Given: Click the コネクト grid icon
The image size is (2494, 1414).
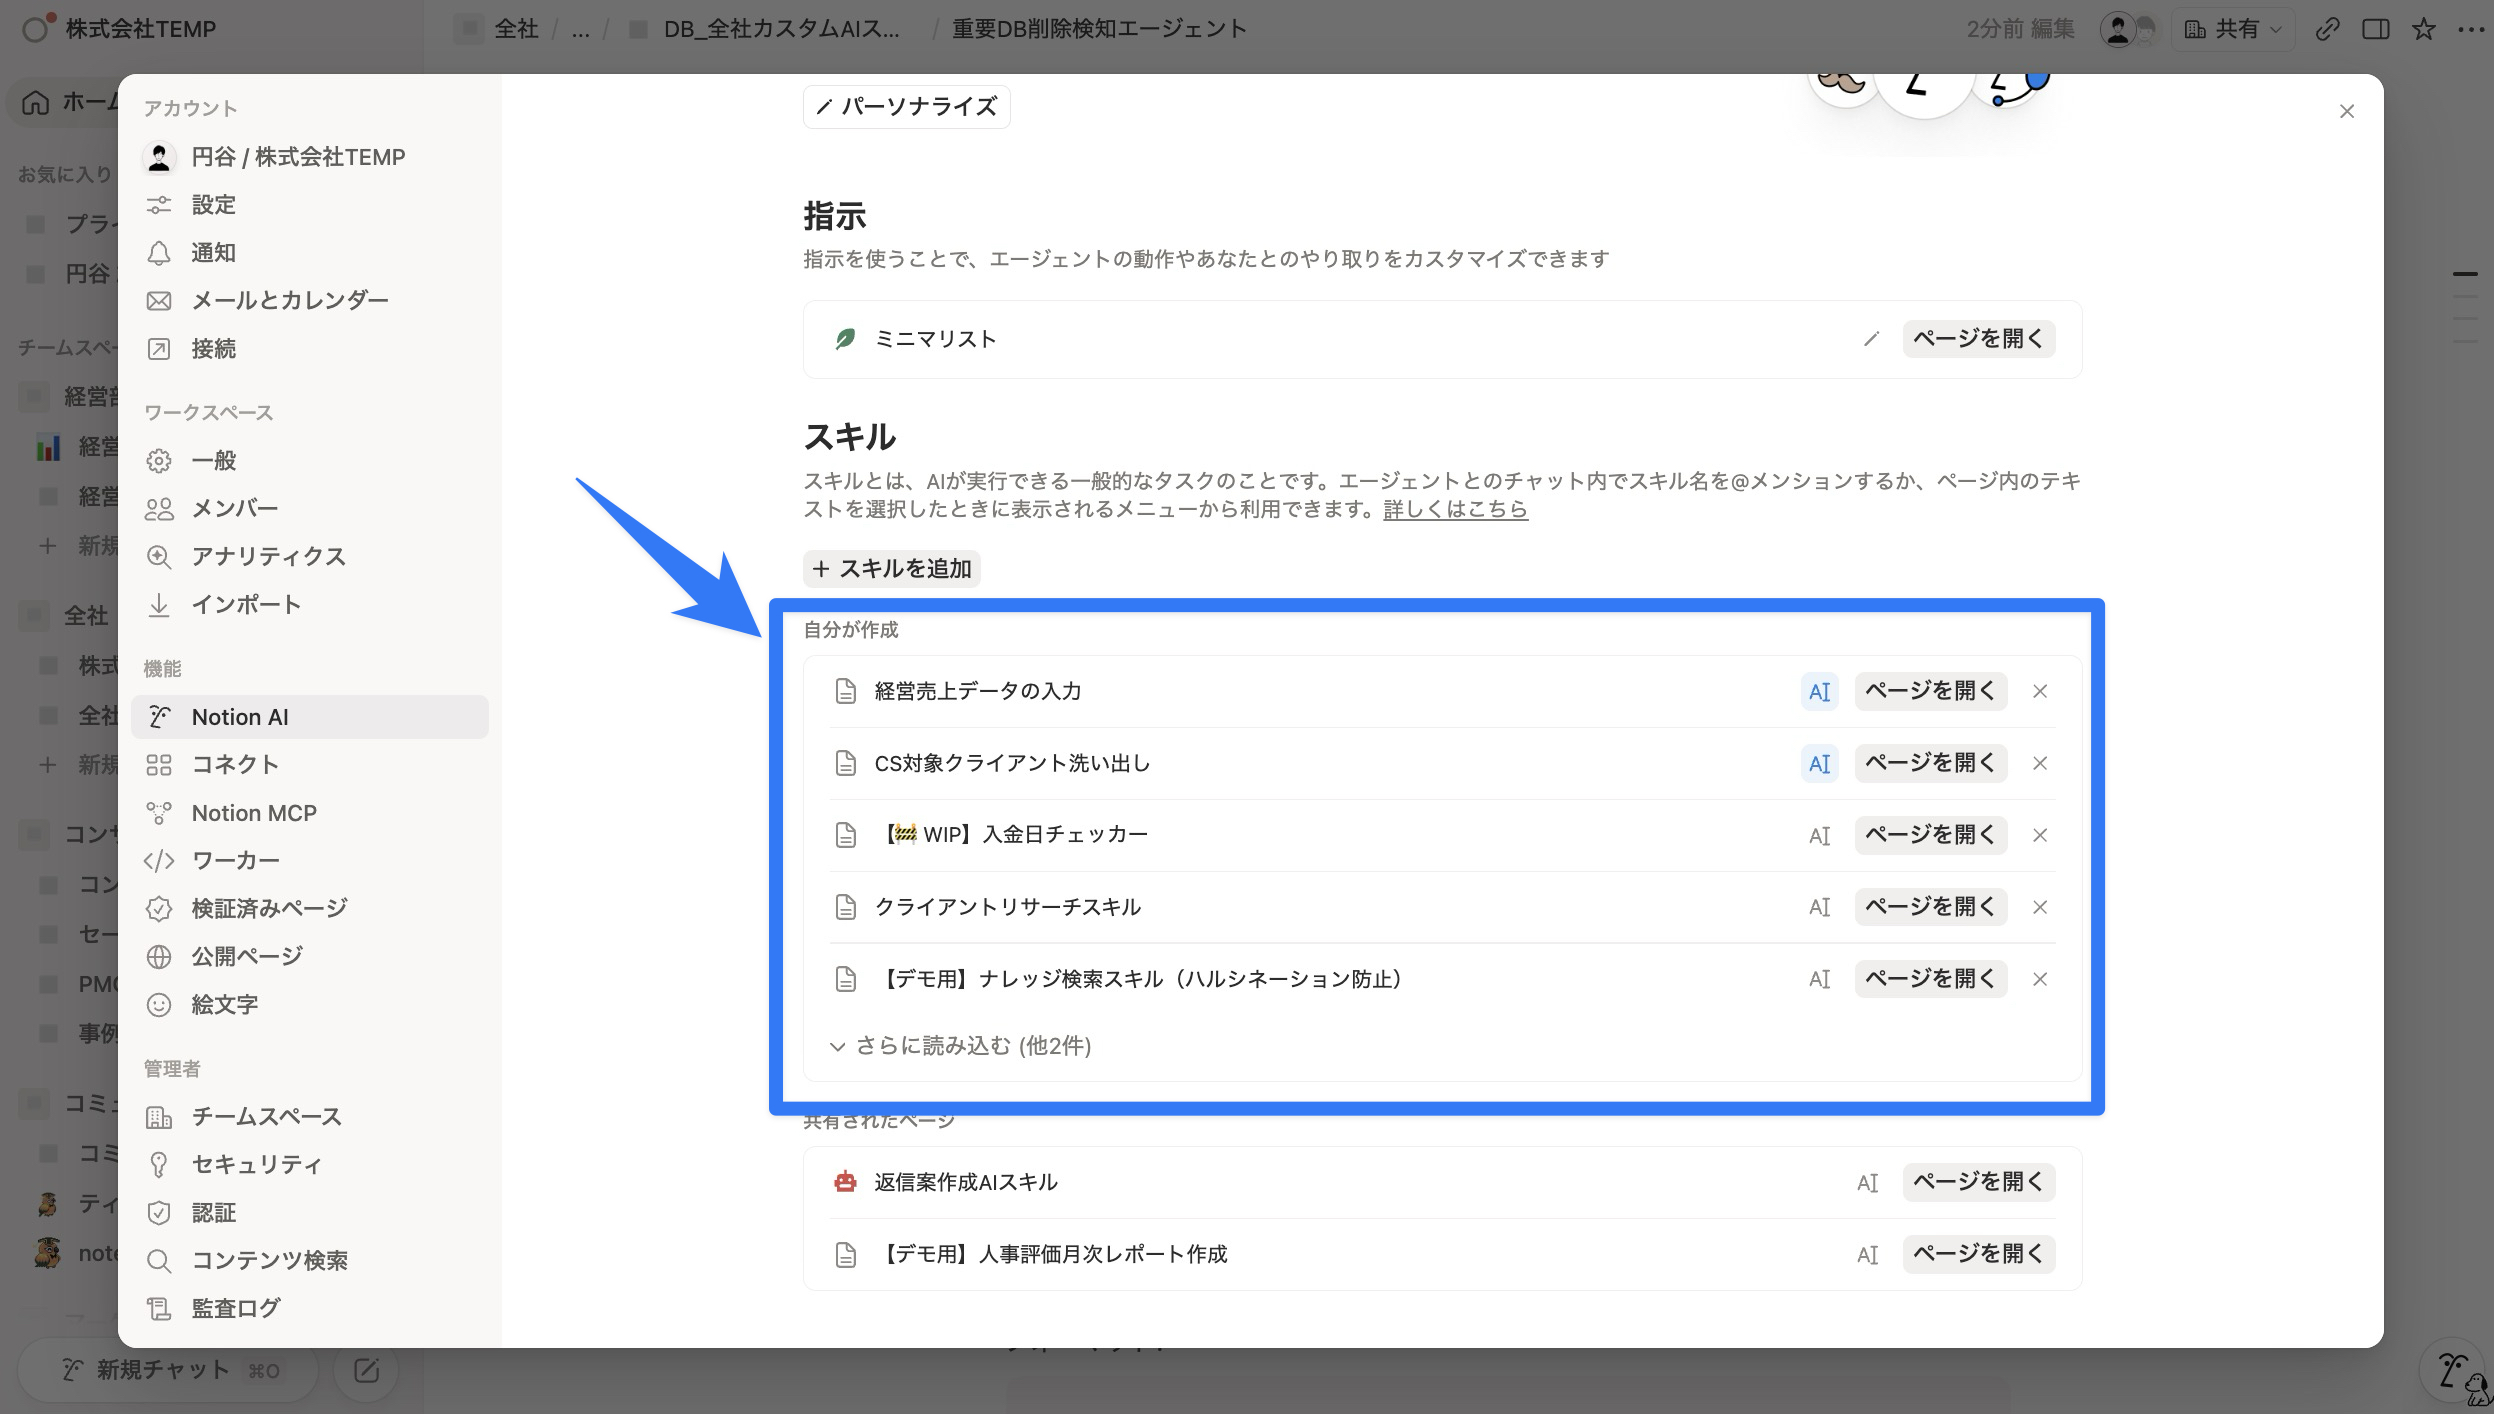Looking at the screenshot, I should click(x=159, y=765).
